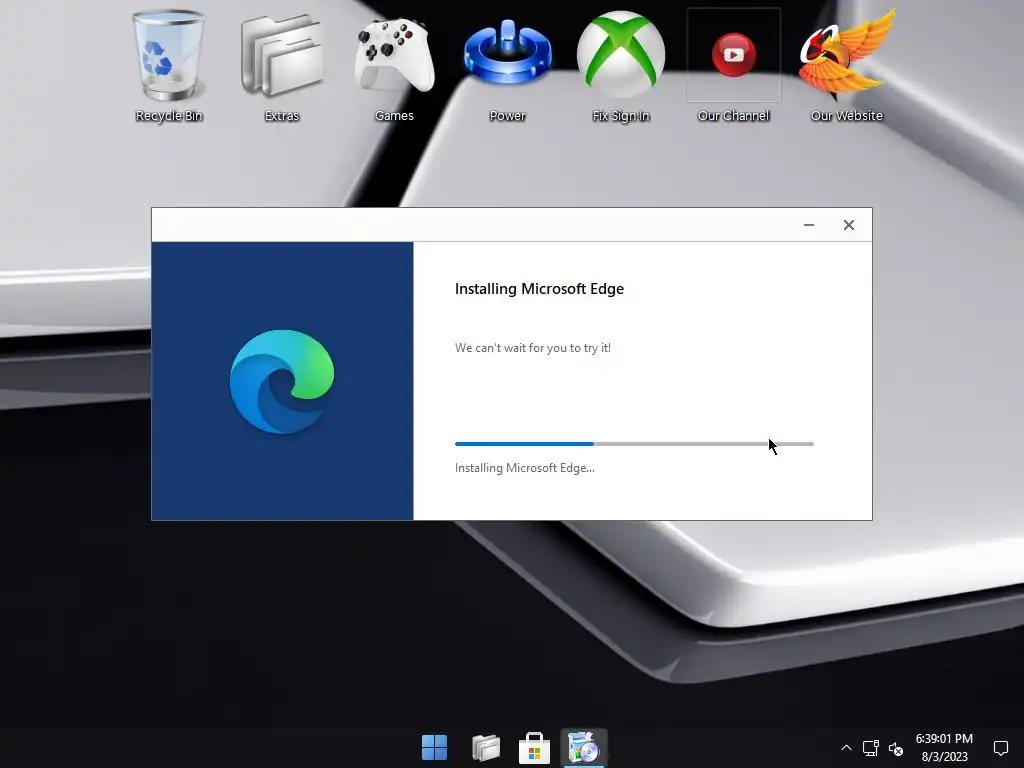Close the Edge installer window
This screenshot has height=768, width=1024.
(x=849, y=225)
